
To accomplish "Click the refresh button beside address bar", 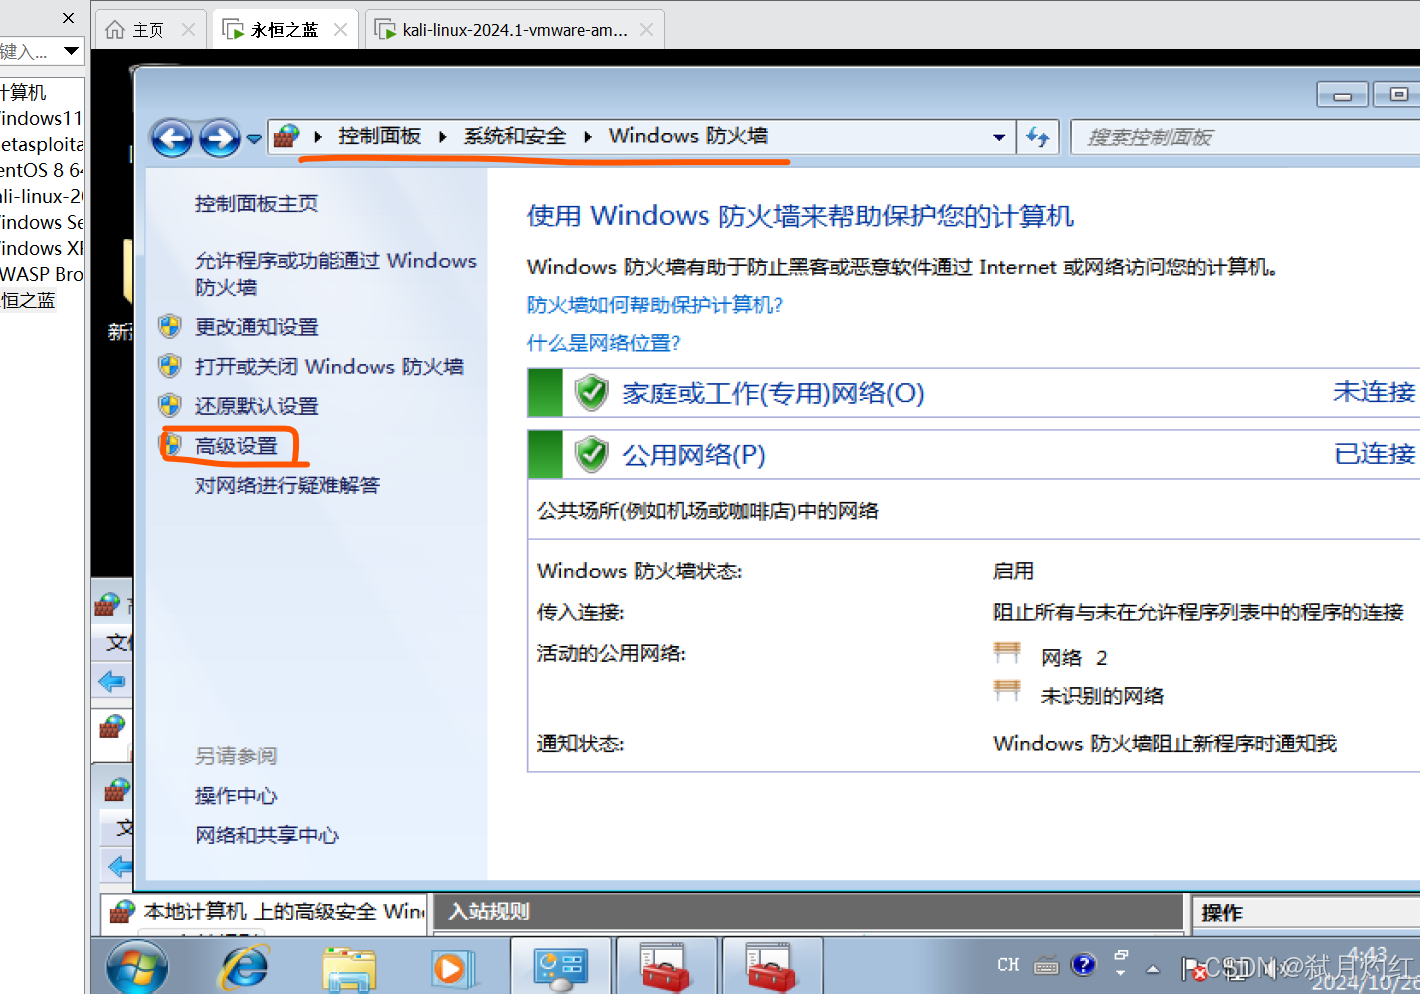I will click(1038, 137).
